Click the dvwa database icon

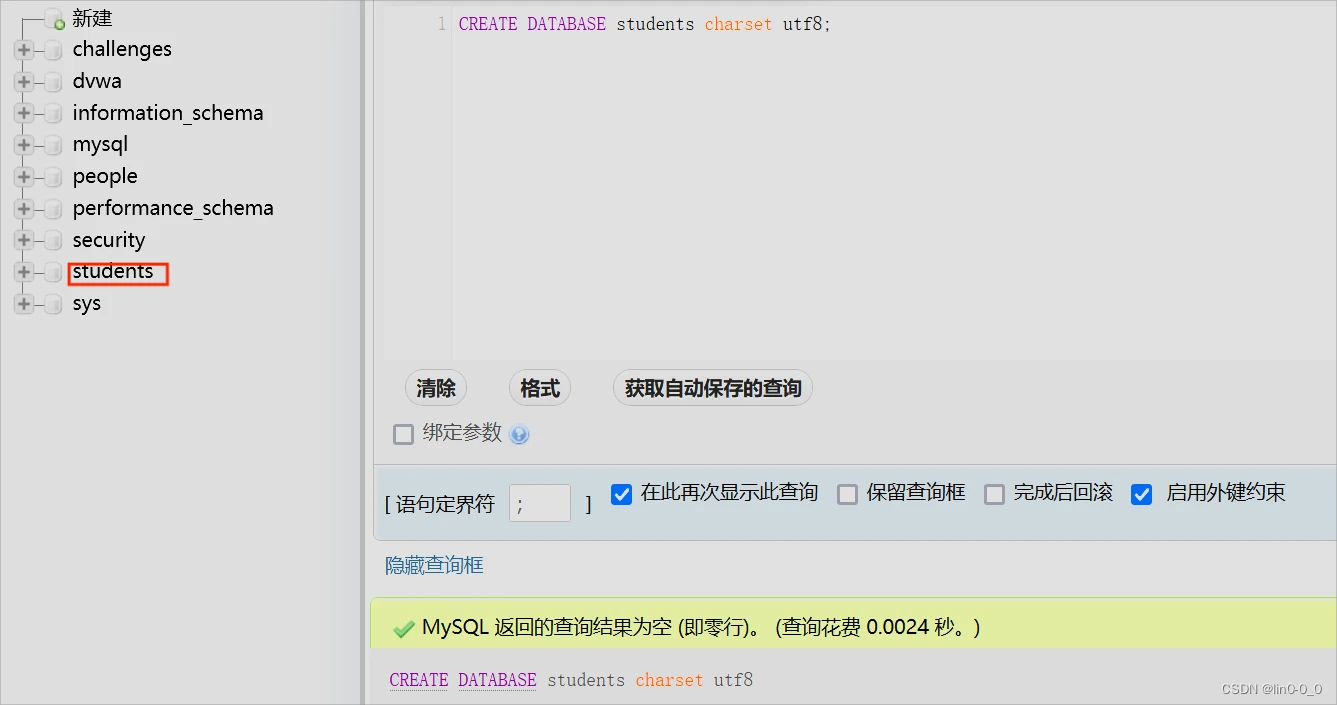53,83
